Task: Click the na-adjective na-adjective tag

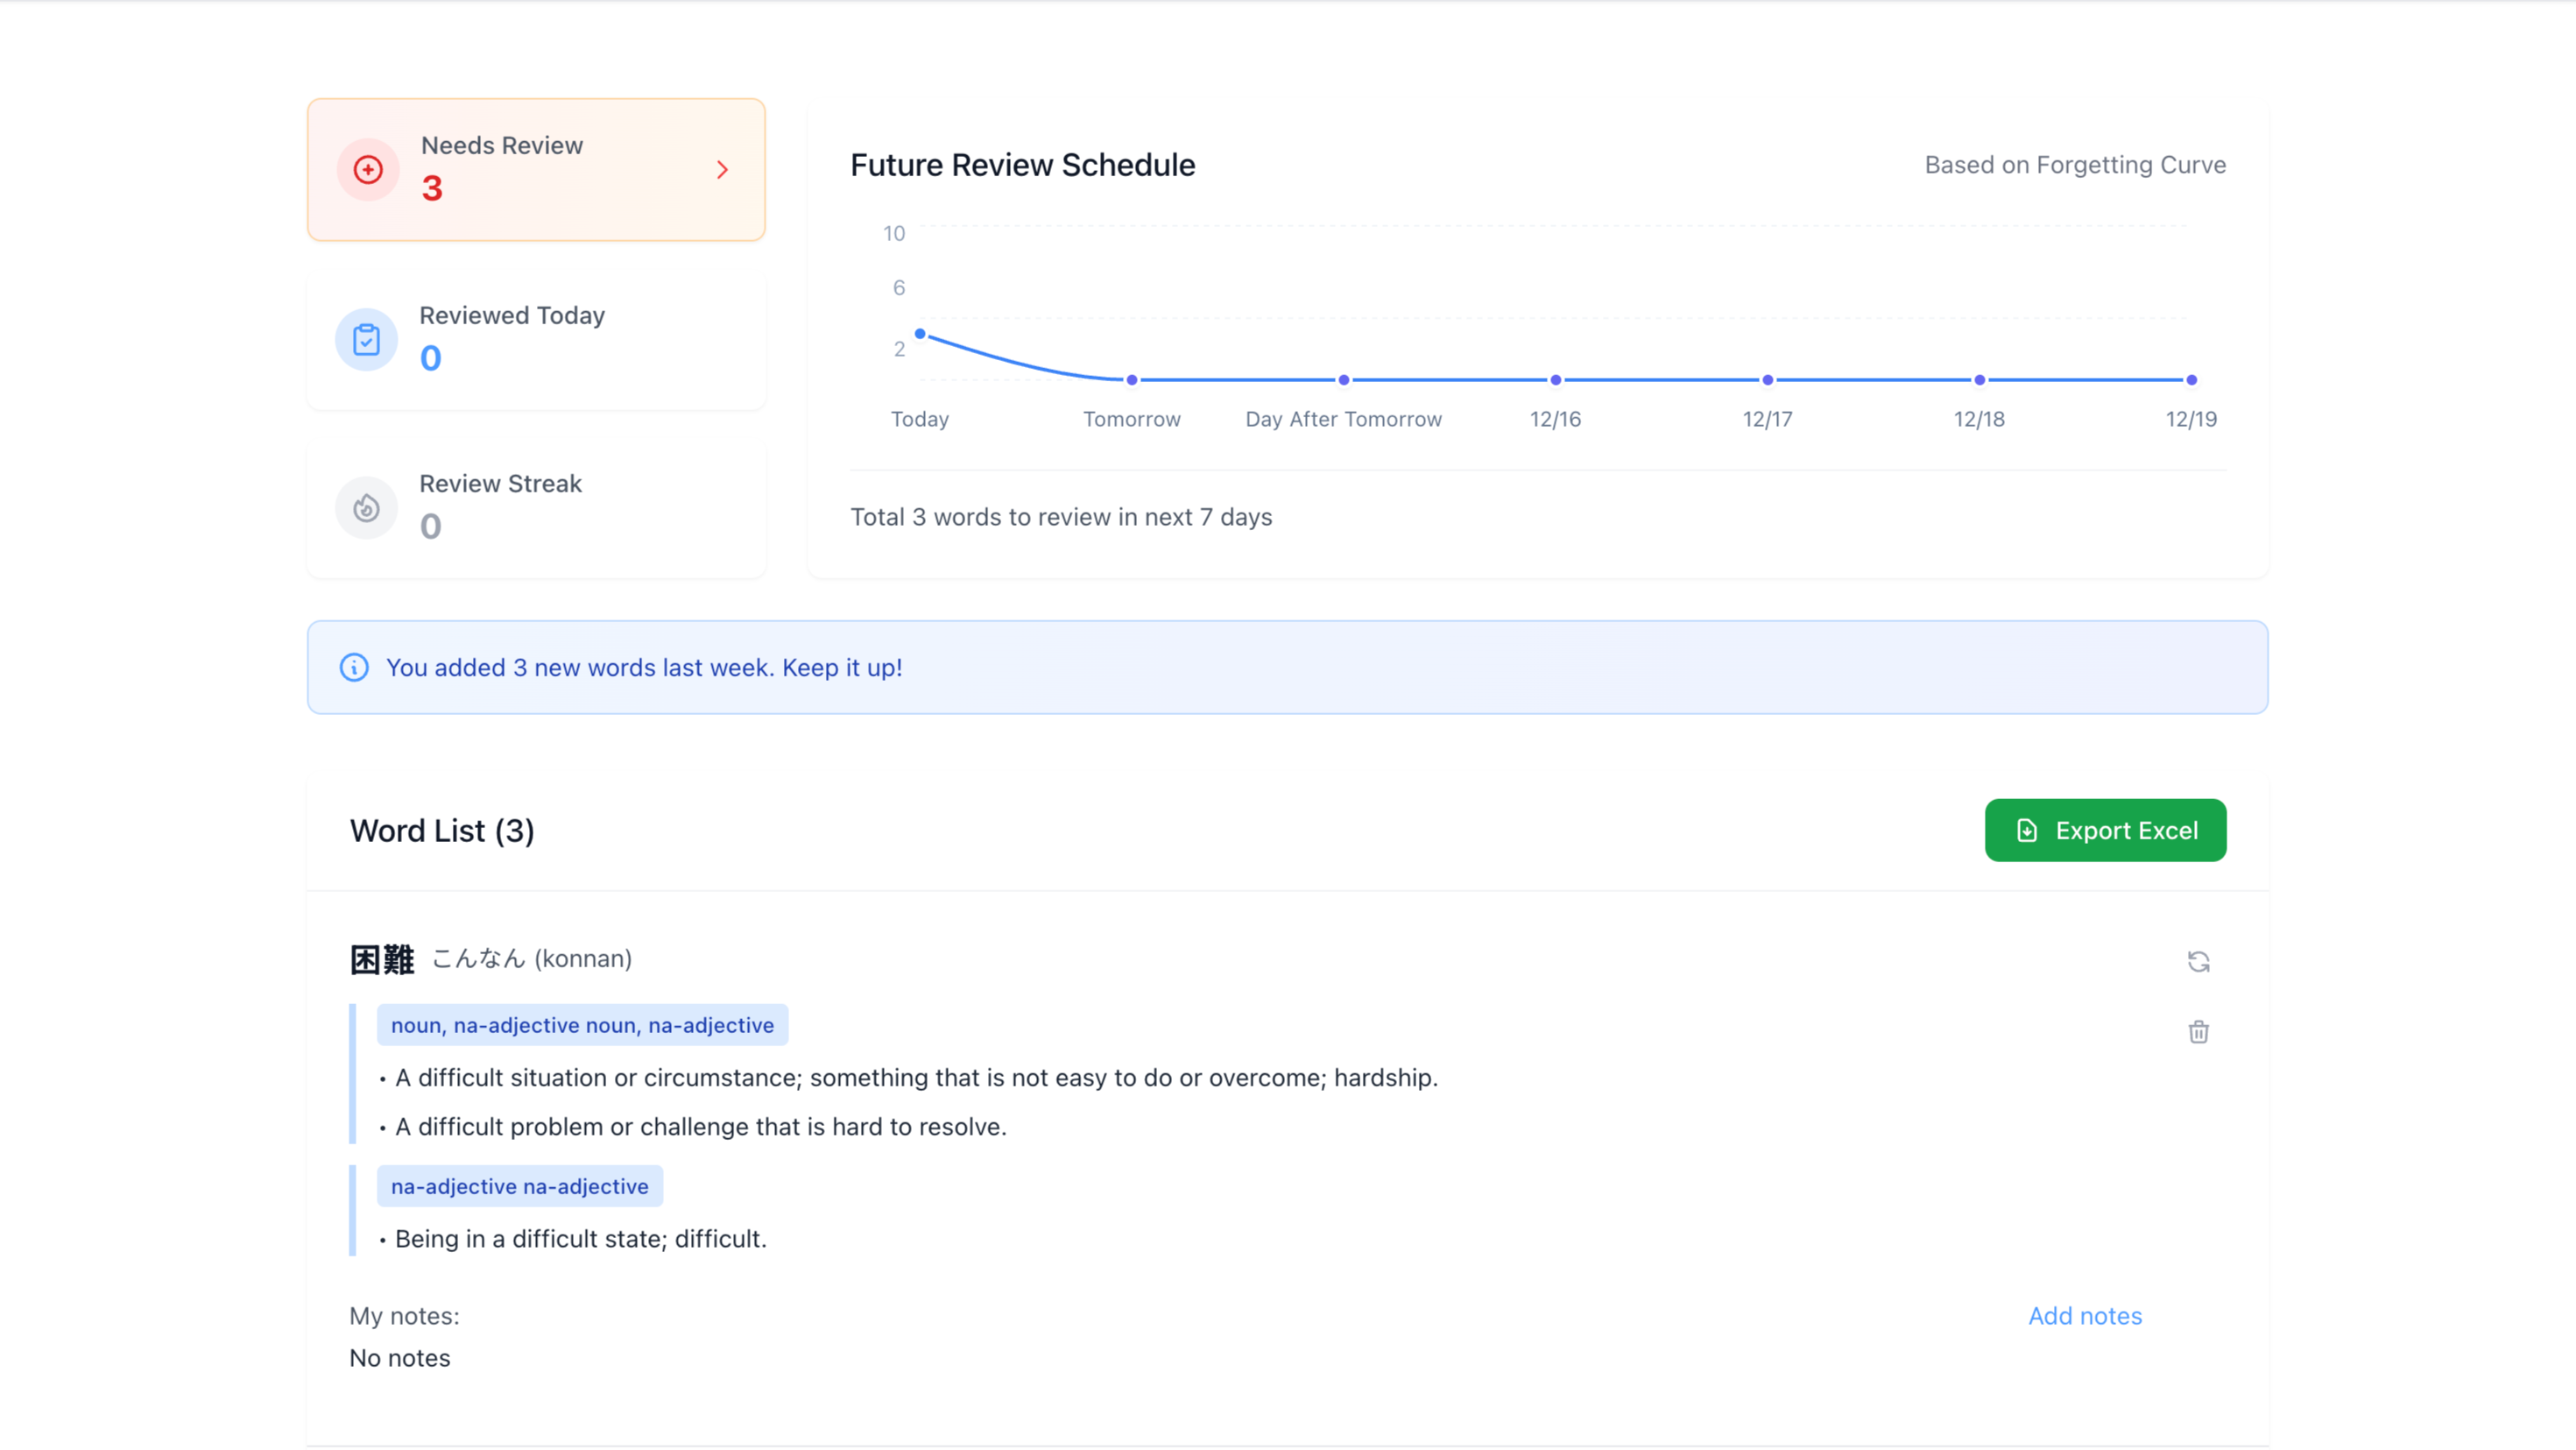Action: pos(519,1186)
